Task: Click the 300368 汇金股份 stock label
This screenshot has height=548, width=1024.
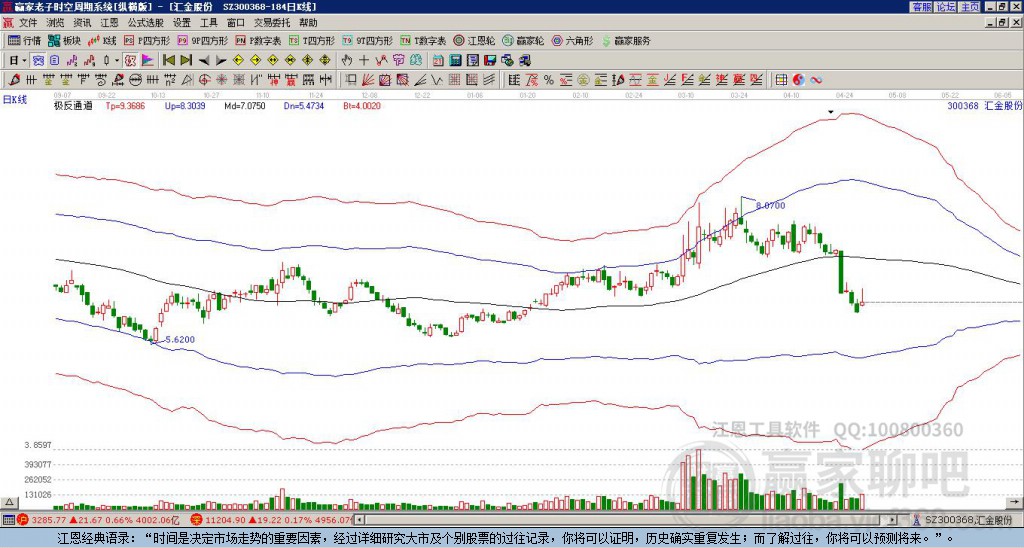Action: [984, 105]
